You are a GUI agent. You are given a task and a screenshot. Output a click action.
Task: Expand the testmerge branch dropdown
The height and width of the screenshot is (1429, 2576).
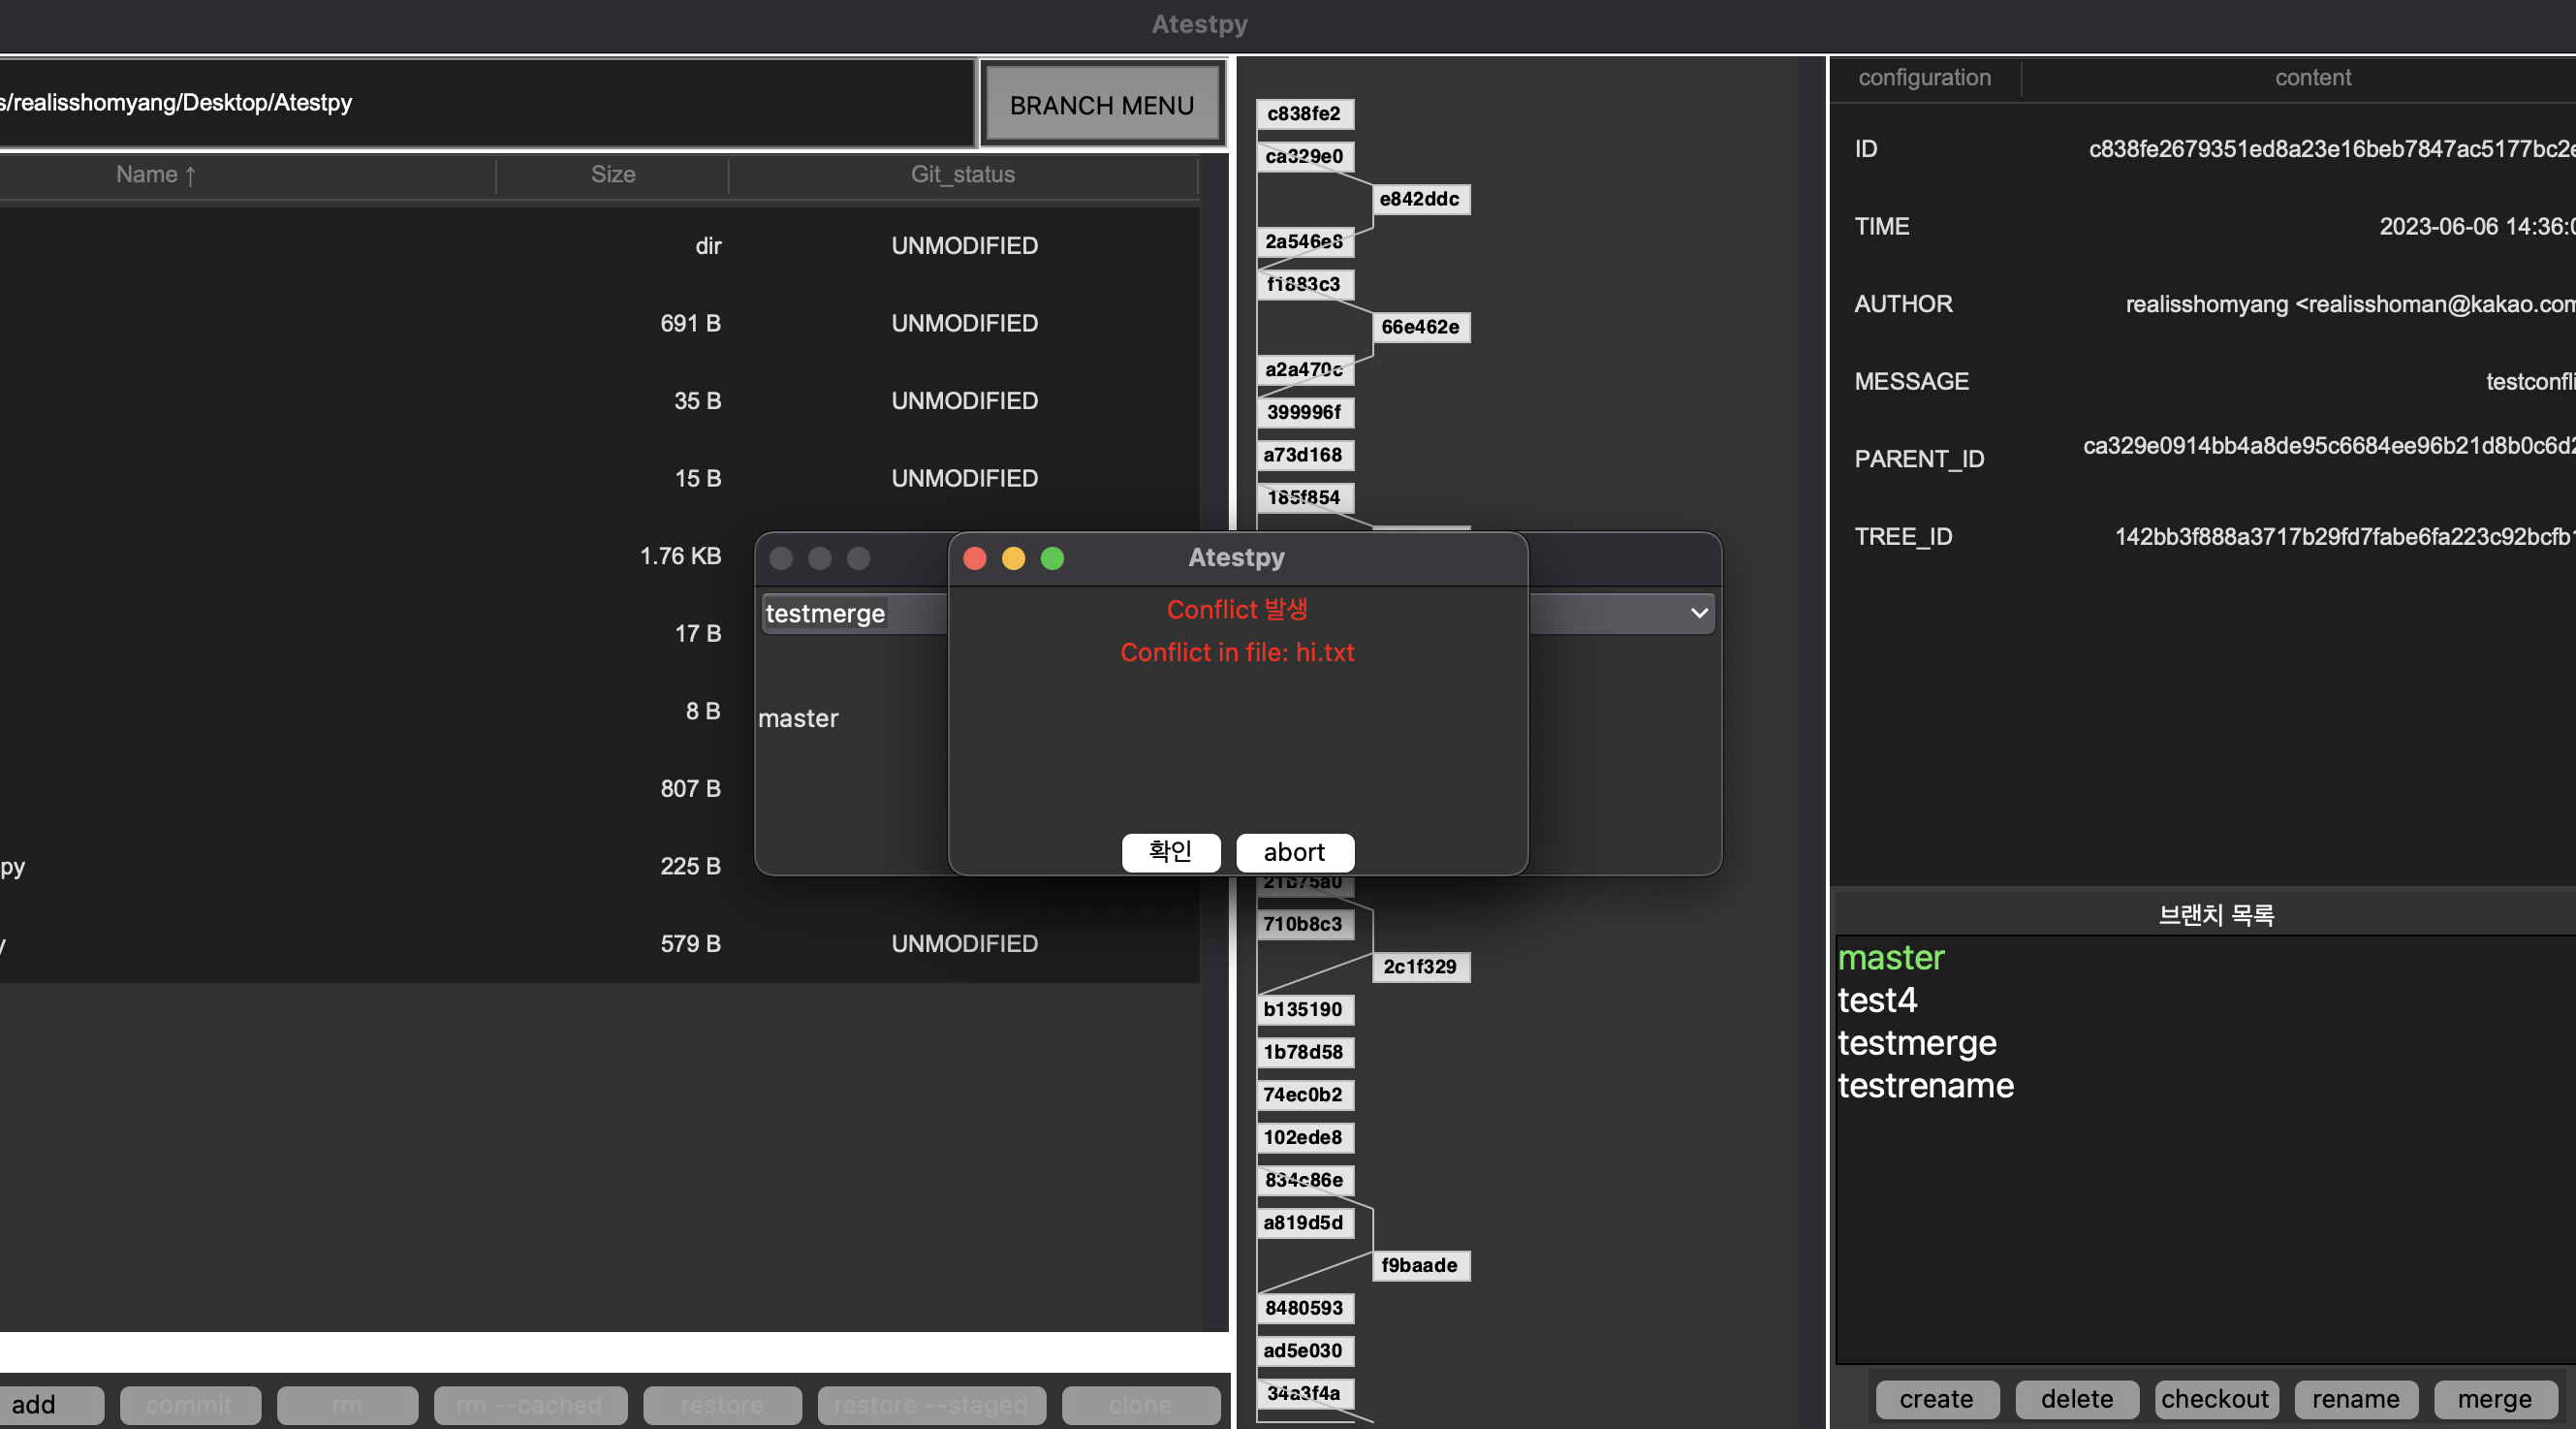(x=1698, y=613)
